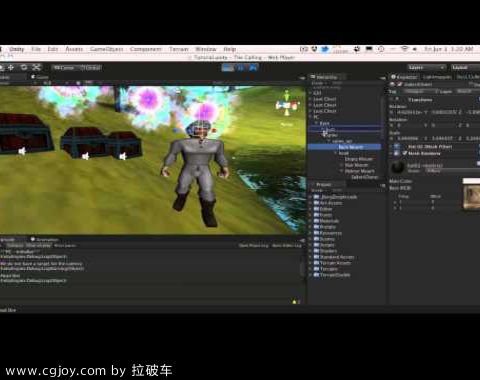This screenshot has width=480, height=380.
Task: Switch to the Animation tab
Action: (x=45, y=240)
